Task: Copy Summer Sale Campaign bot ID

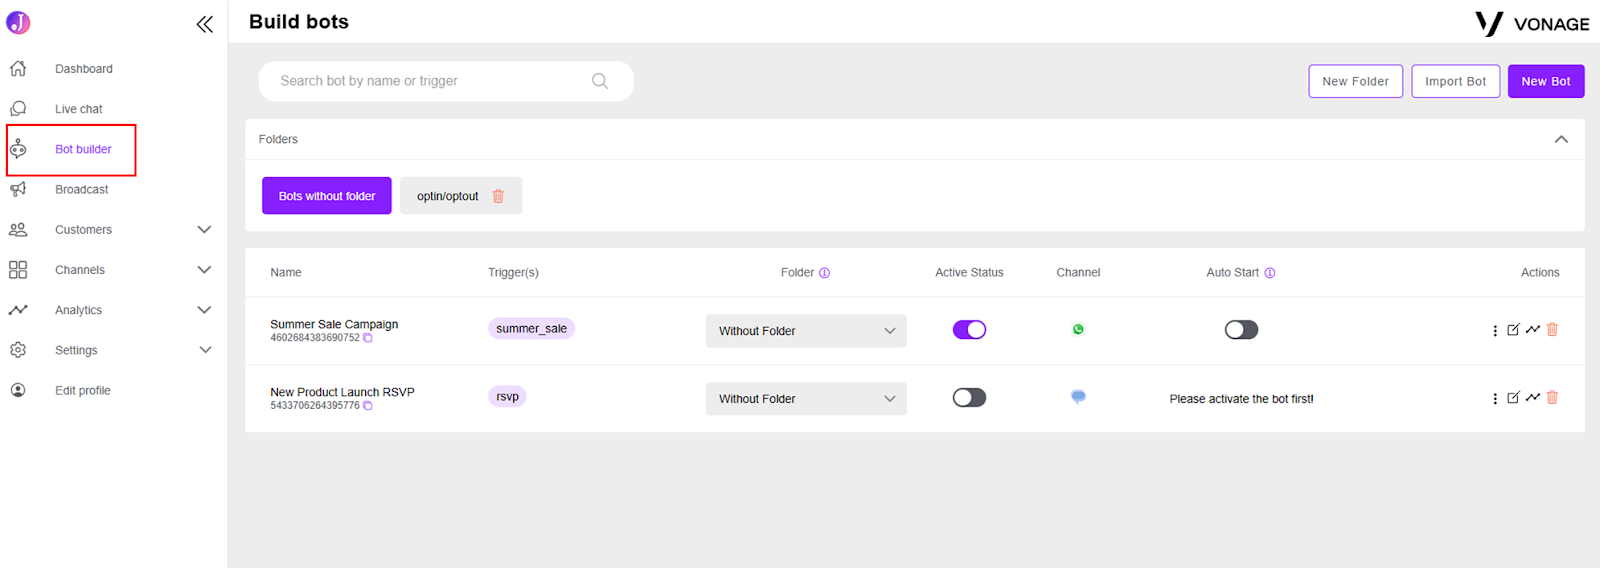Action: pos(368,338)
